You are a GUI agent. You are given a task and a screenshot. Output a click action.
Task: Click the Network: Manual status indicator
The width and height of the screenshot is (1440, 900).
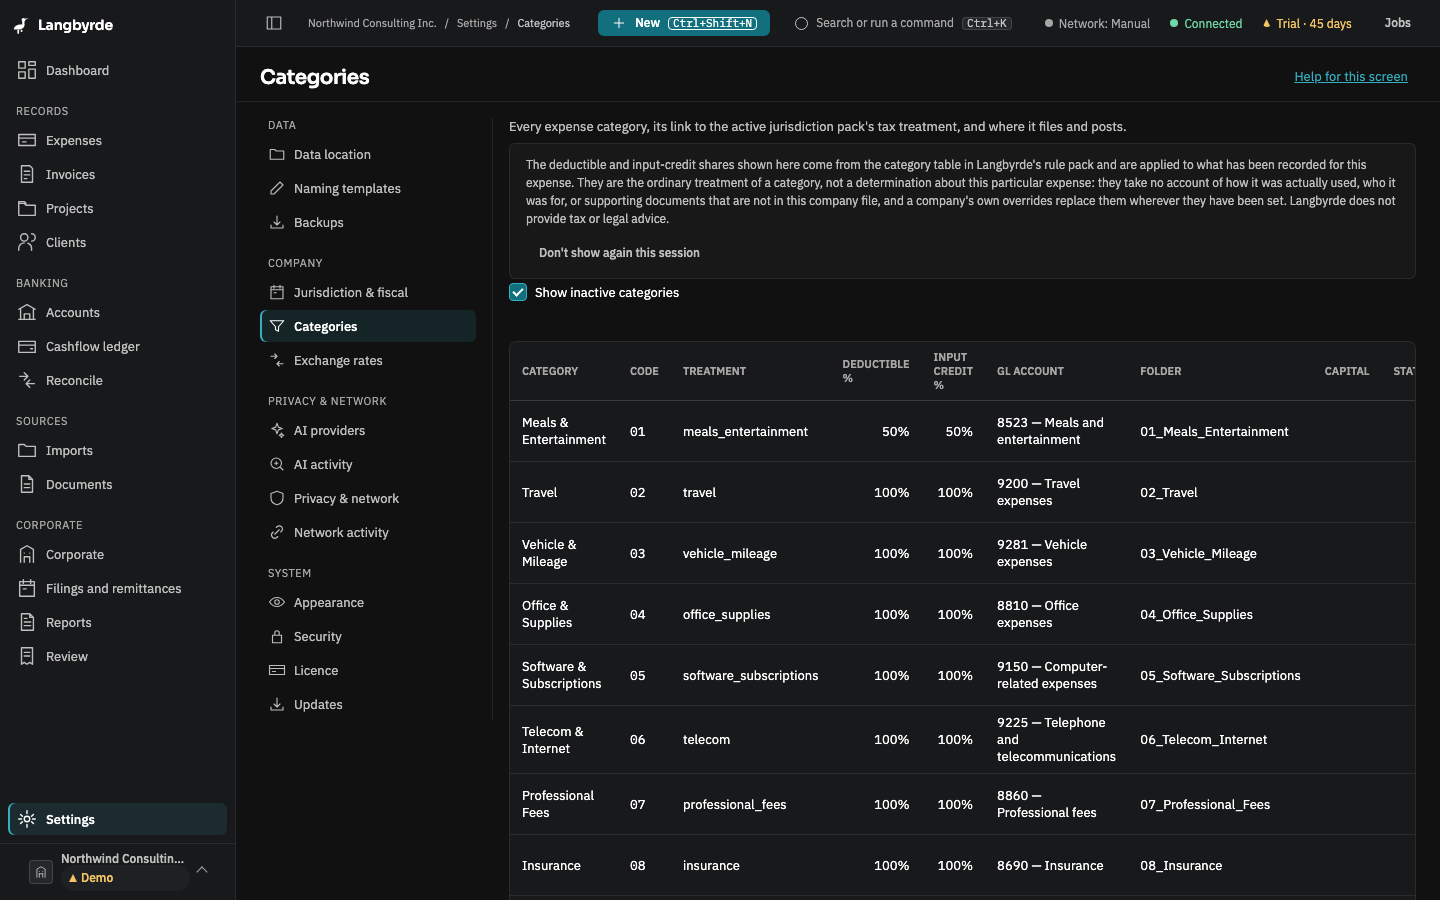[1097, 23]
